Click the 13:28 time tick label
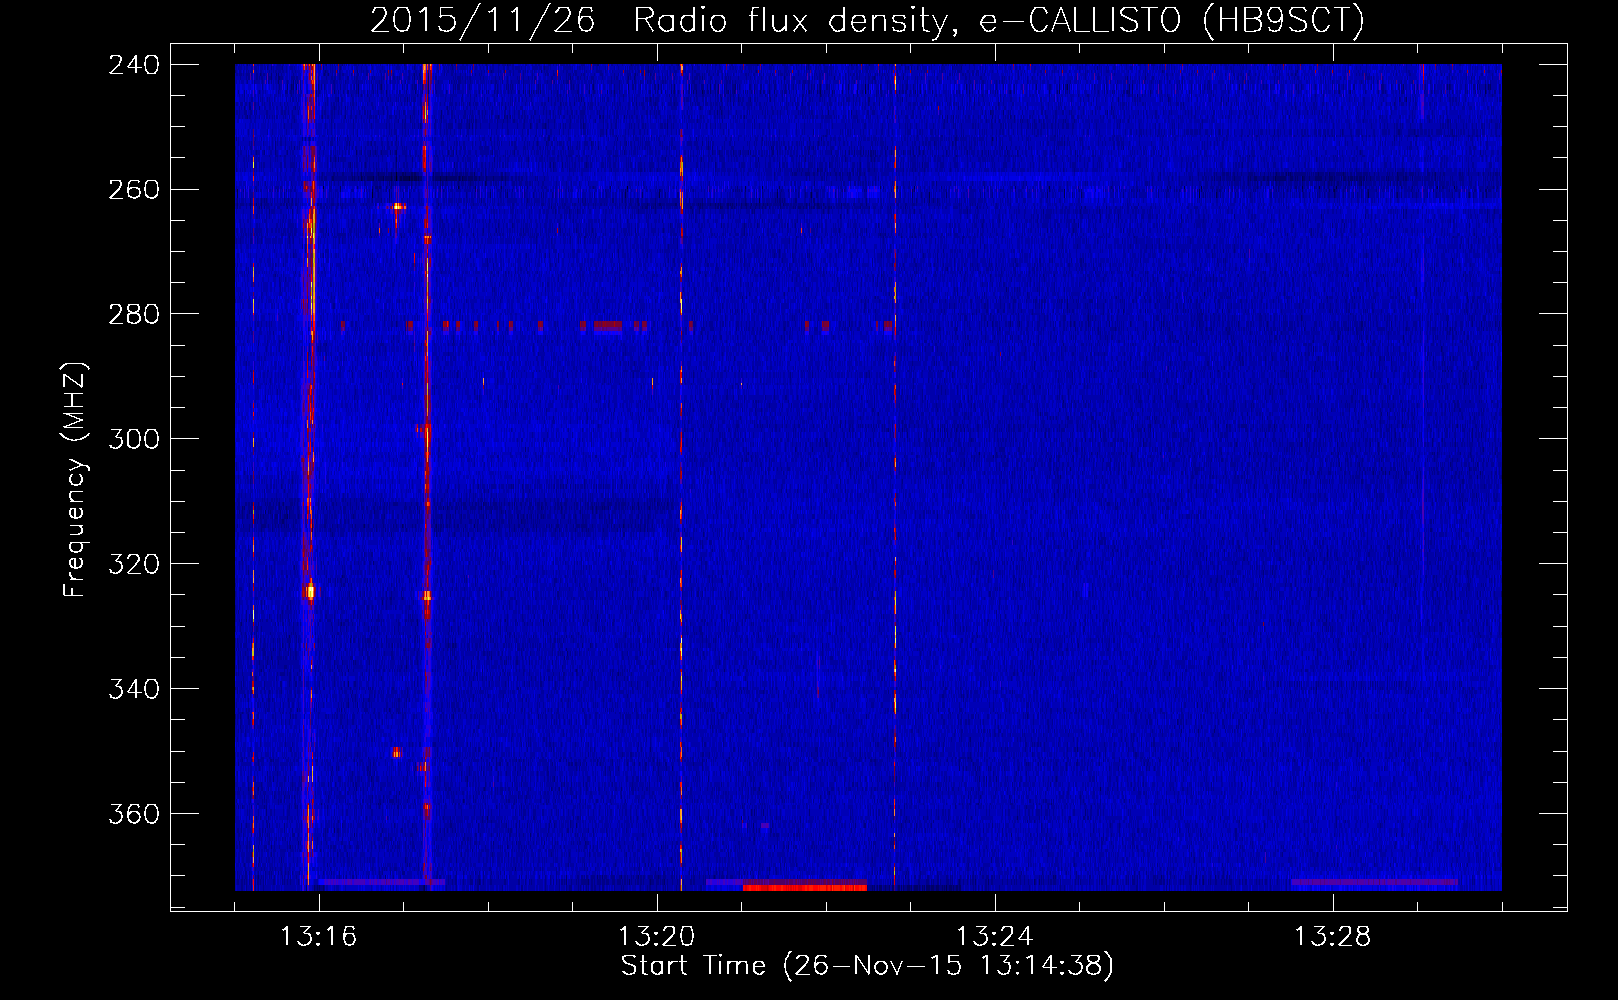The image size is (1618, 1000). click(x=1333, y=937)
